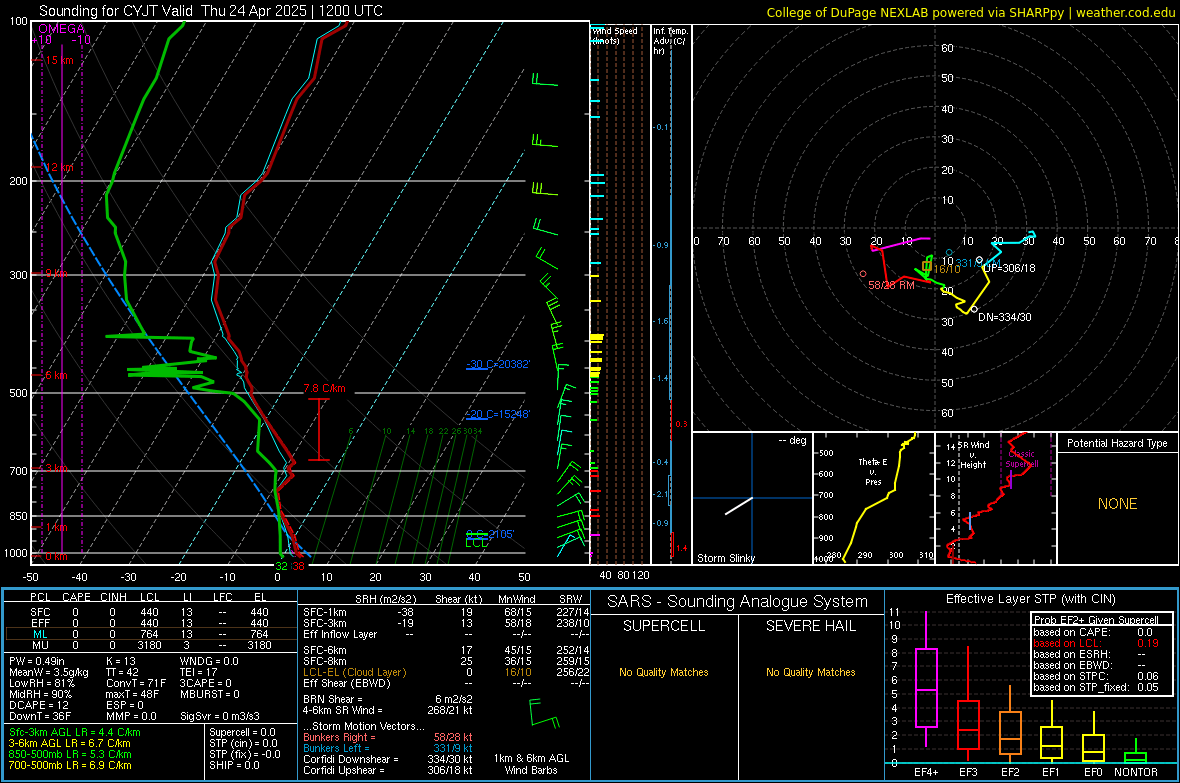
Task: Click the magenta OMEGA label
Action: pos(62,29)
